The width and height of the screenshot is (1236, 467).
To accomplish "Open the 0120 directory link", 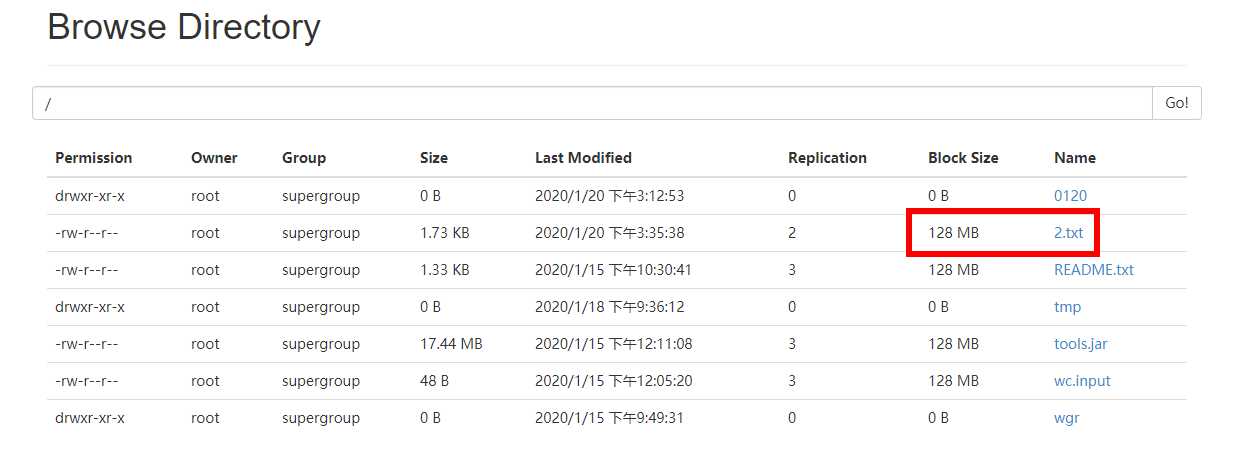I will click(1070, 196).
